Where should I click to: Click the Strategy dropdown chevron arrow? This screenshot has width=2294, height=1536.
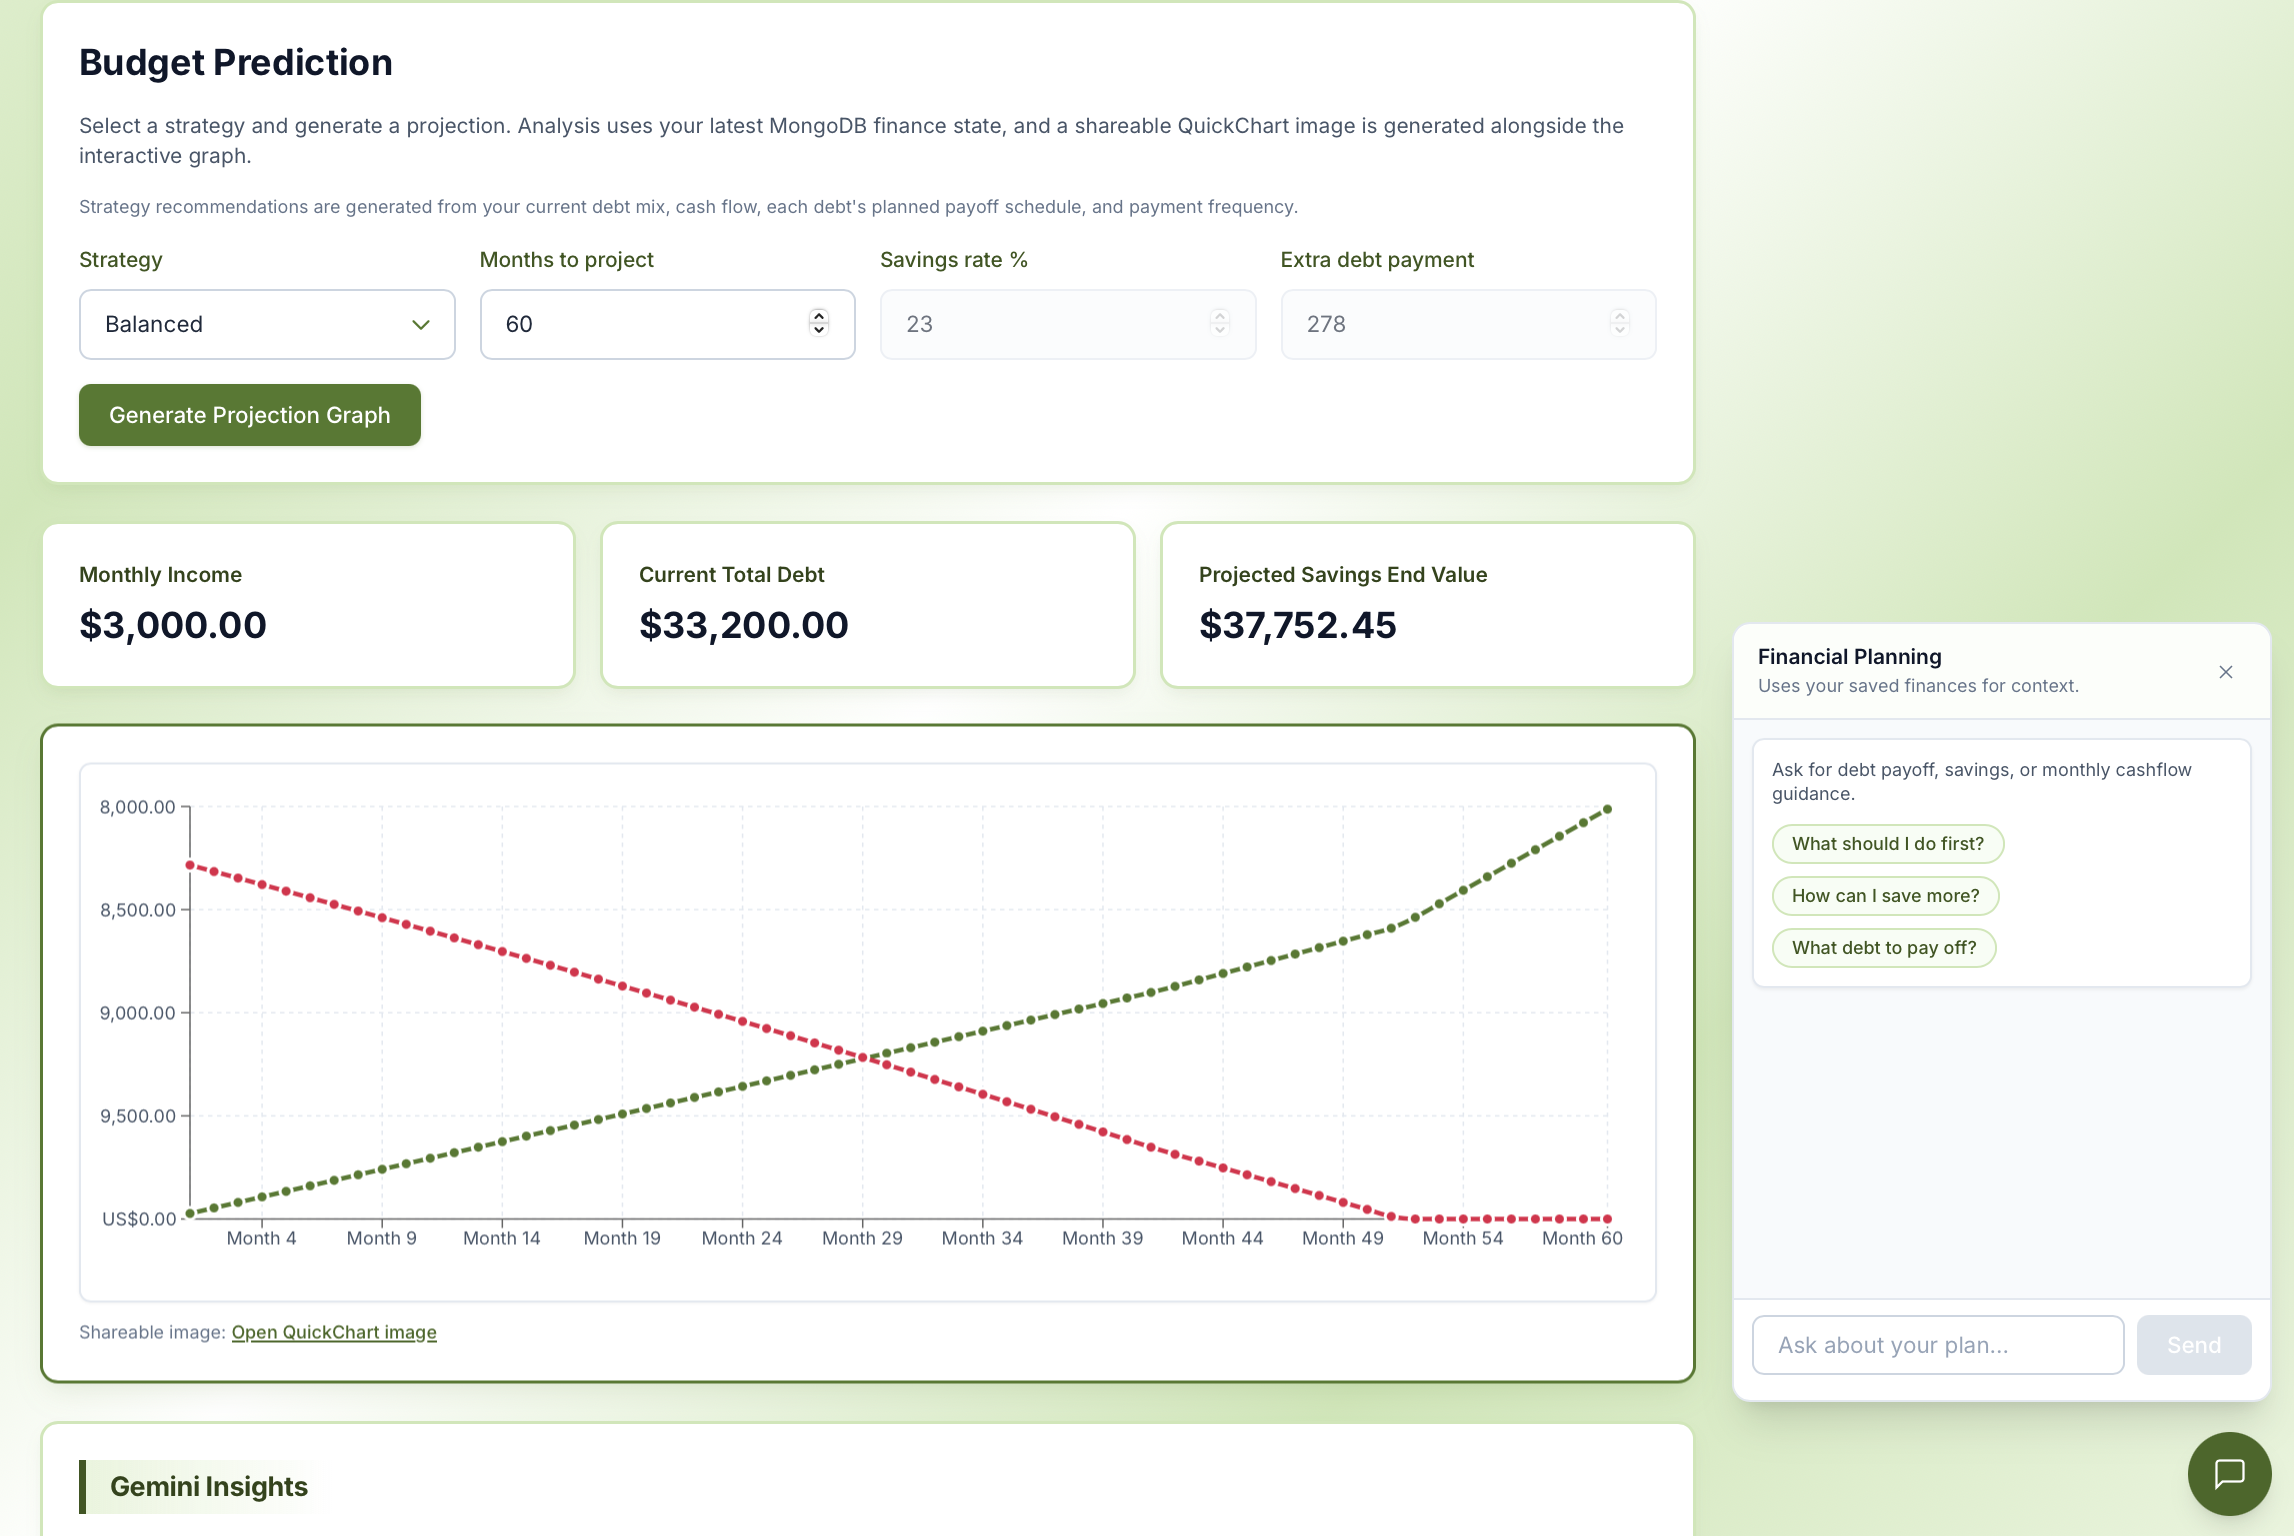tap(421, 325)
